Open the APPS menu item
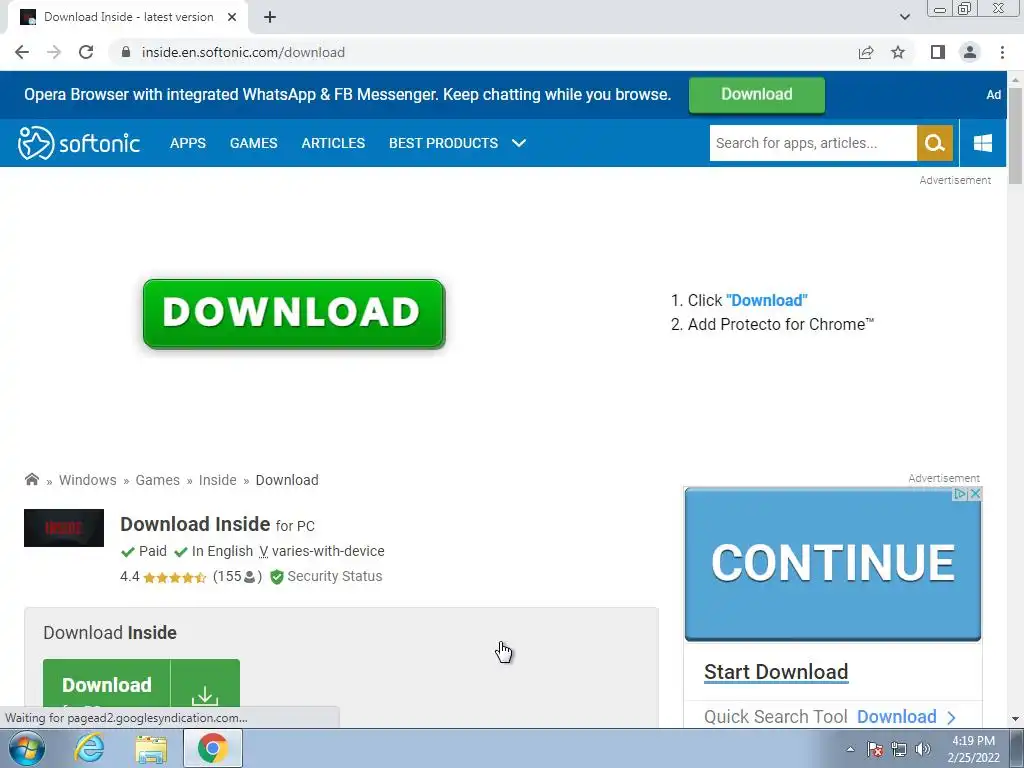 [188, 143]
